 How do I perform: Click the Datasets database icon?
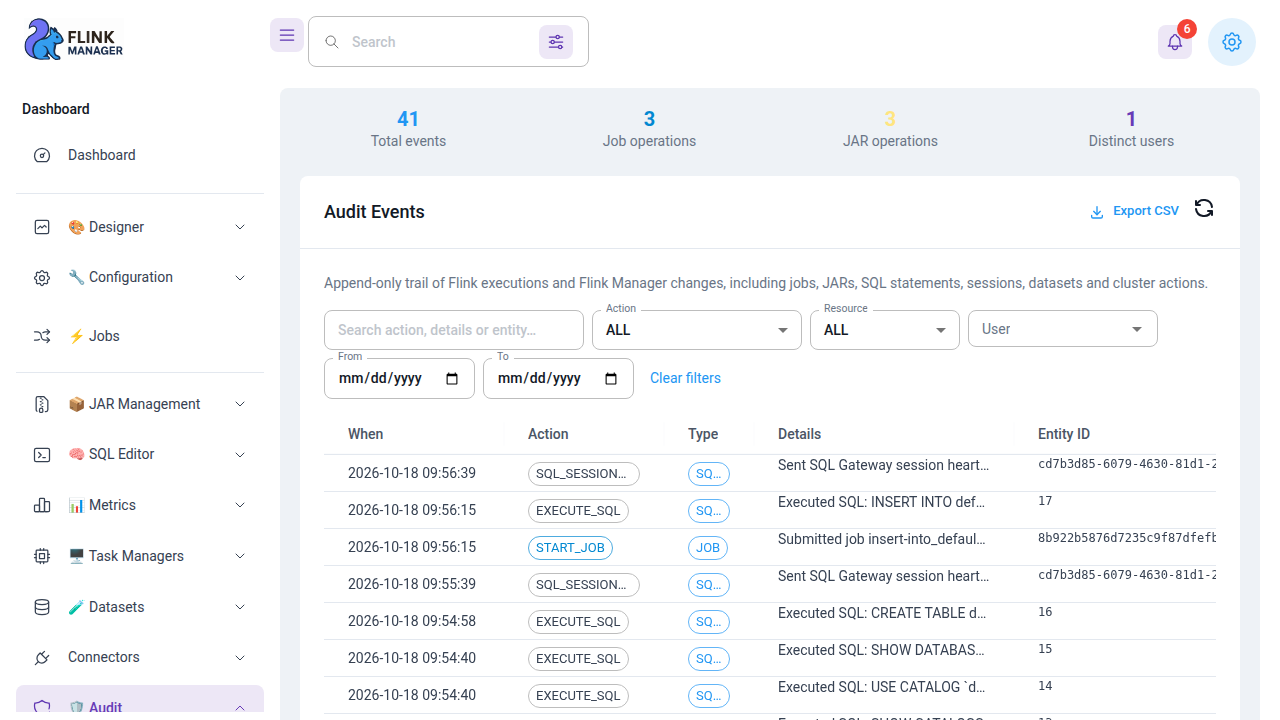[x=42, y=607]
